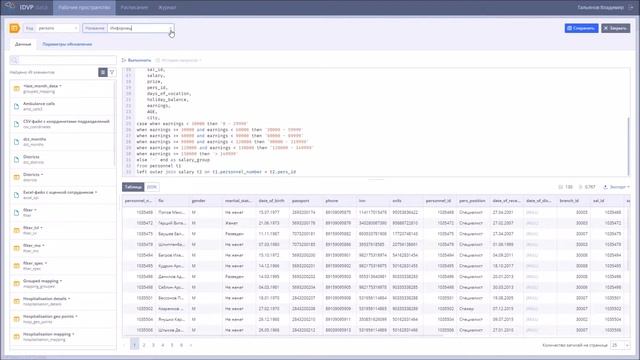Click the table icon of filter_lvl
The height and width of the screenshot is (360, 640).
(x=17, y=230)
